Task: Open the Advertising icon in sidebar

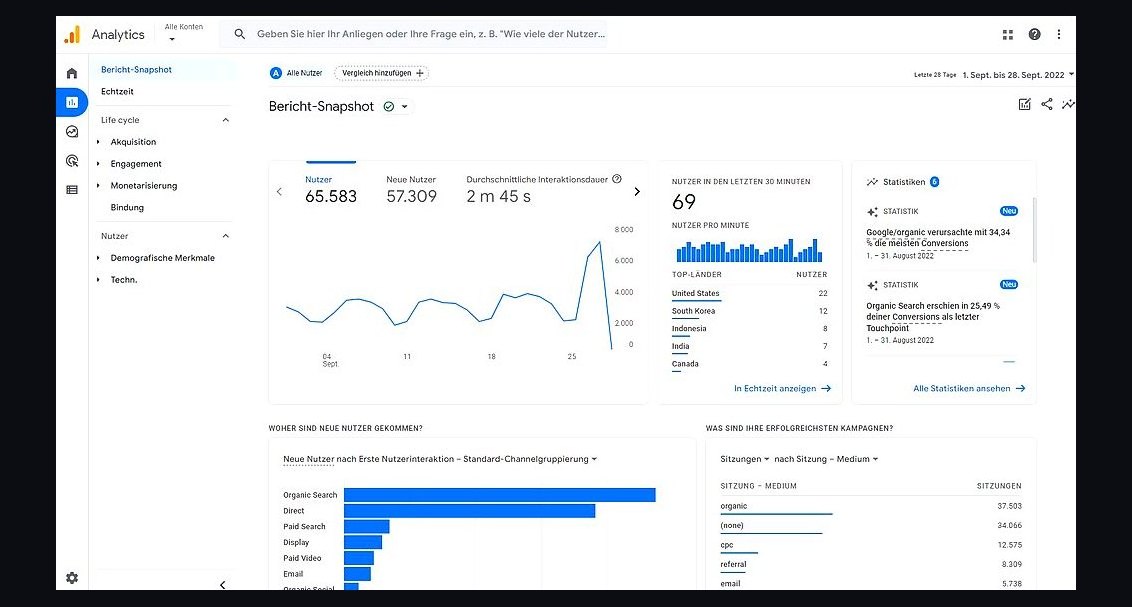Action: click(71, 161)
